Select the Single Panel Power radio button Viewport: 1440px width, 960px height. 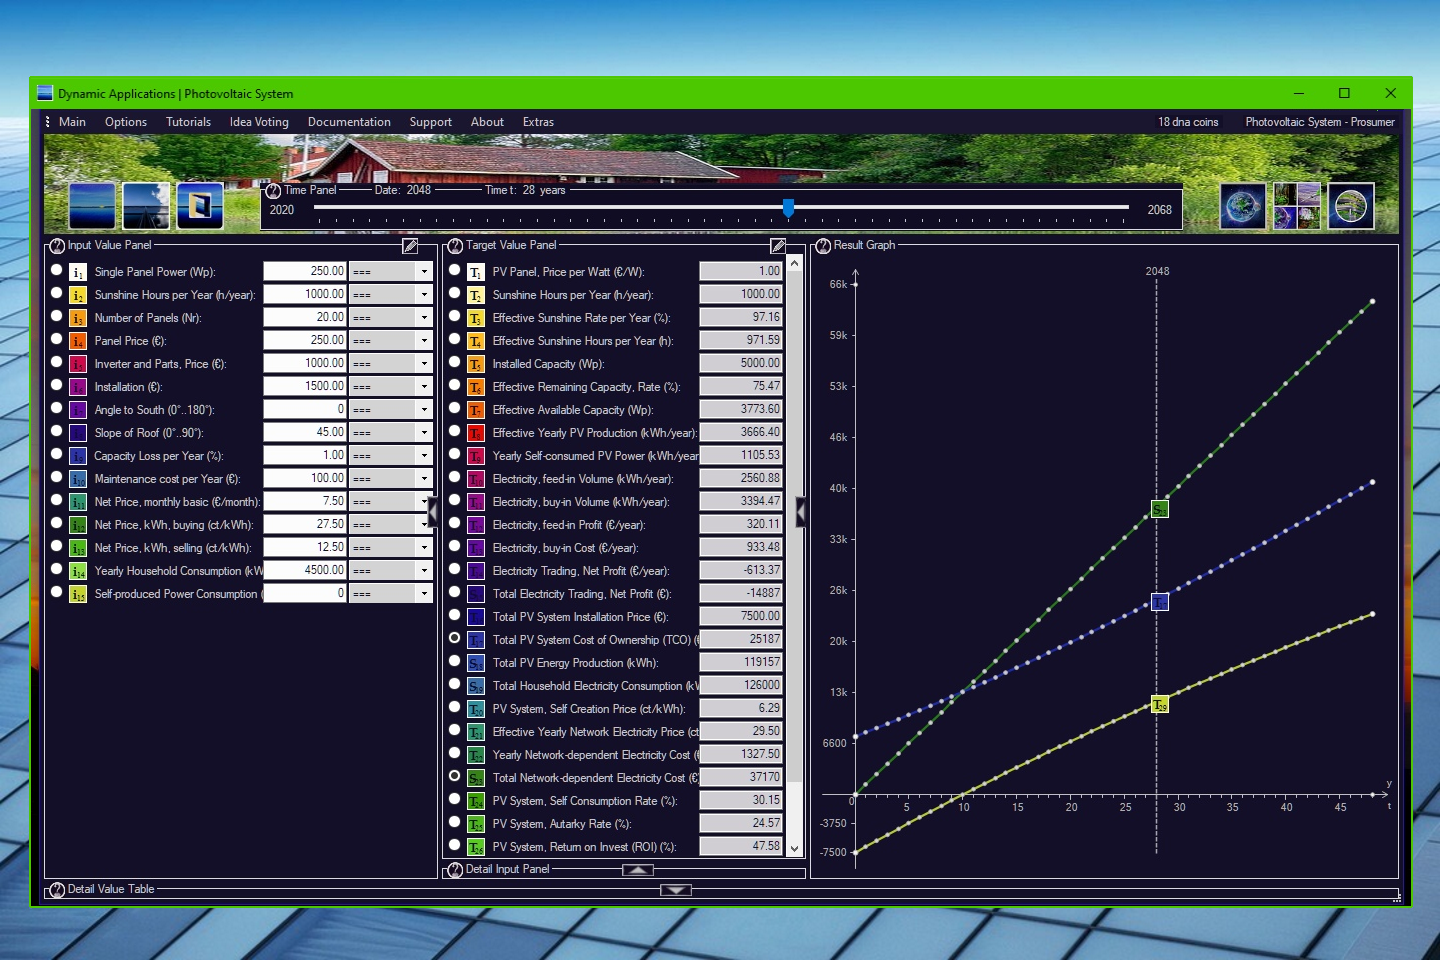(x=56, y=270)
